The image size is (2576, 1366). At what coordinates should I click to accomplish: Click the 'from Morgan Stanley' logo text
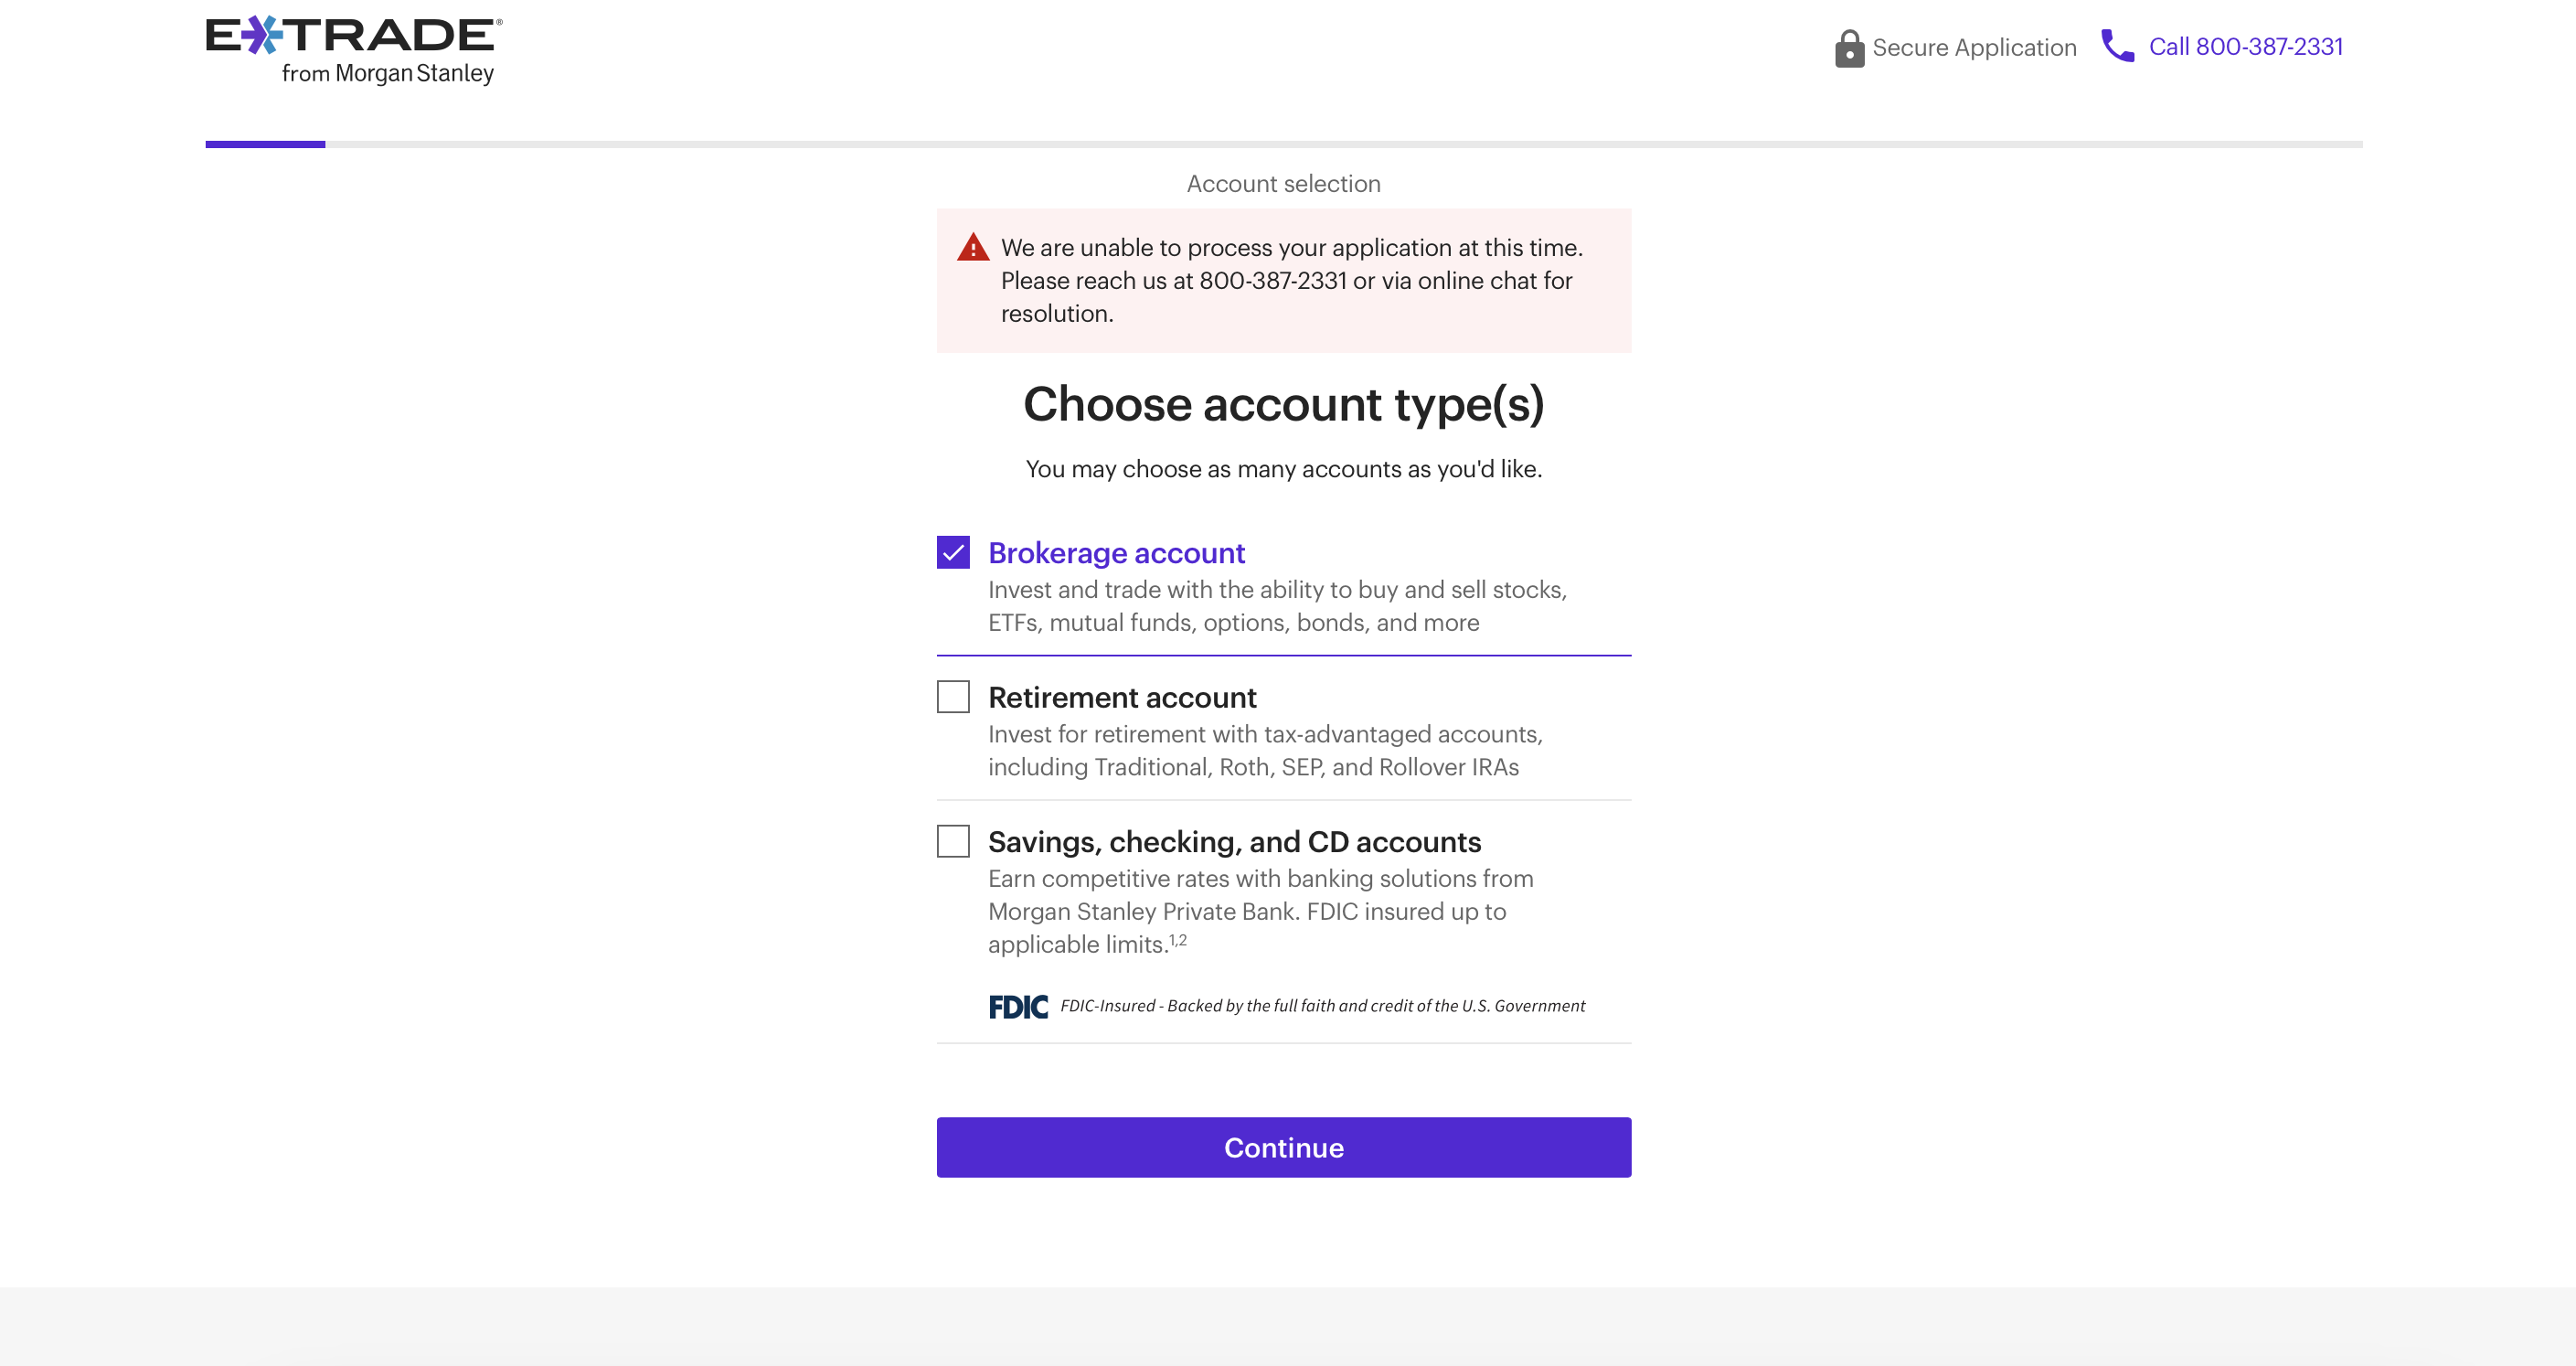click(388, 74)
